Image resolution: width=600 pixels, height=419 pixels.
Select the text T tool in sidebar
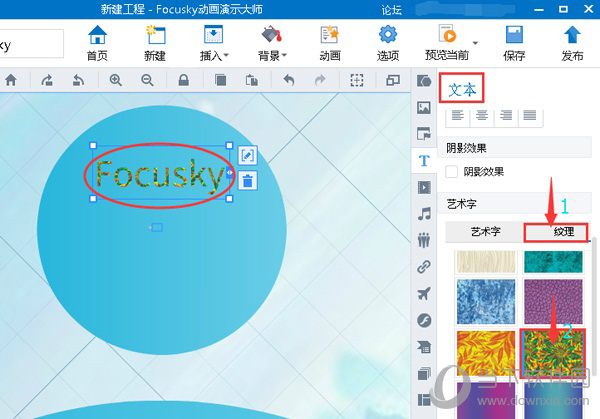[424, 161]
